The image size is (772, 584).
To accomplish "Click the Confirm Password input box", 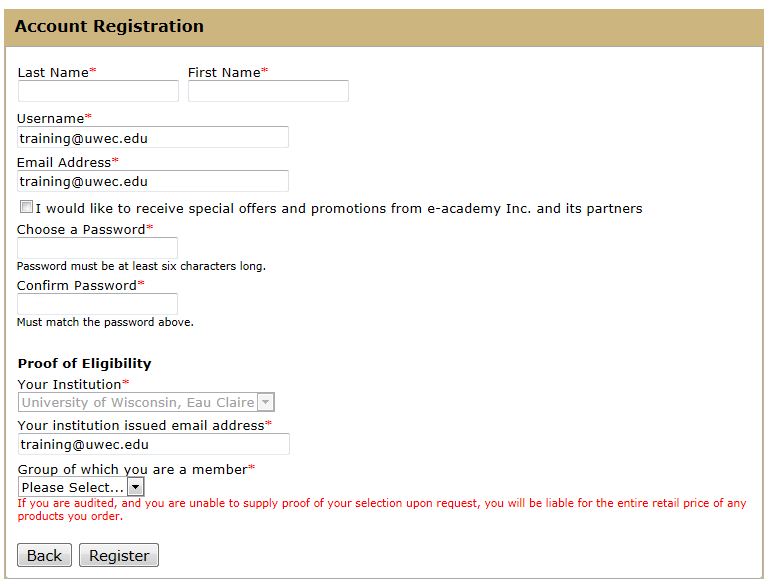I will click(x=98, y=304).
